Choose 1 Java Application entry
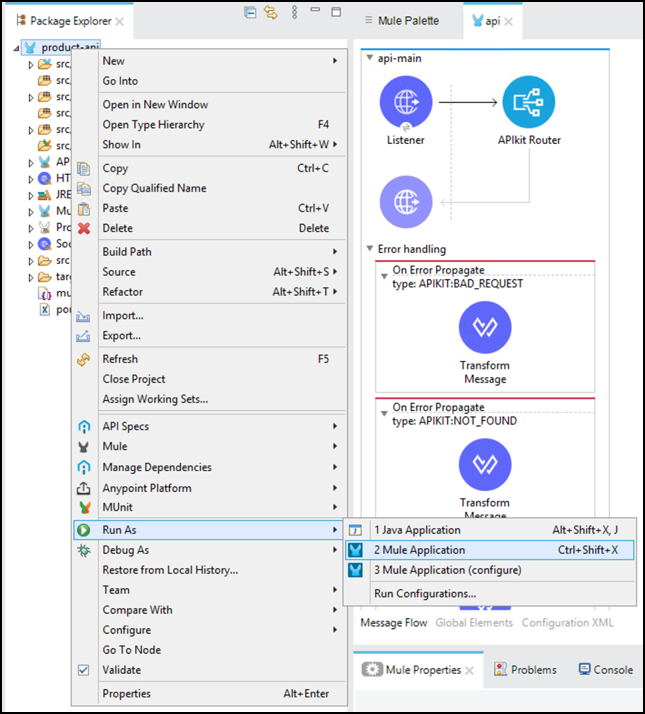645x714 pixels. pos(489,530)
